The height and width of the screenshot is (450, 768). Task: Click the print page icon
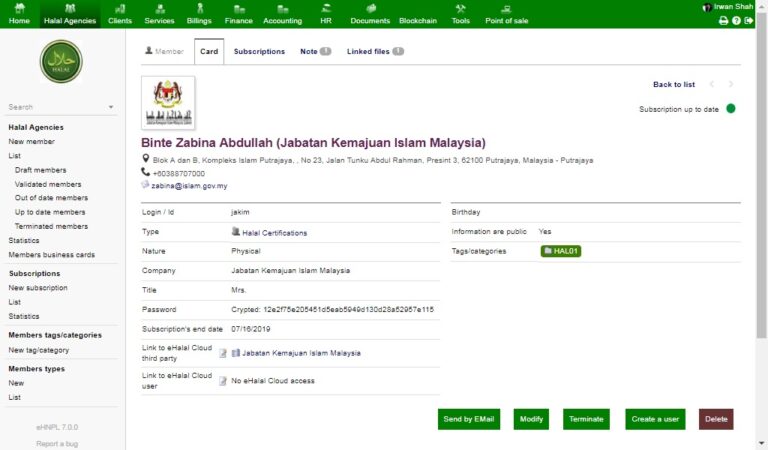723,21
